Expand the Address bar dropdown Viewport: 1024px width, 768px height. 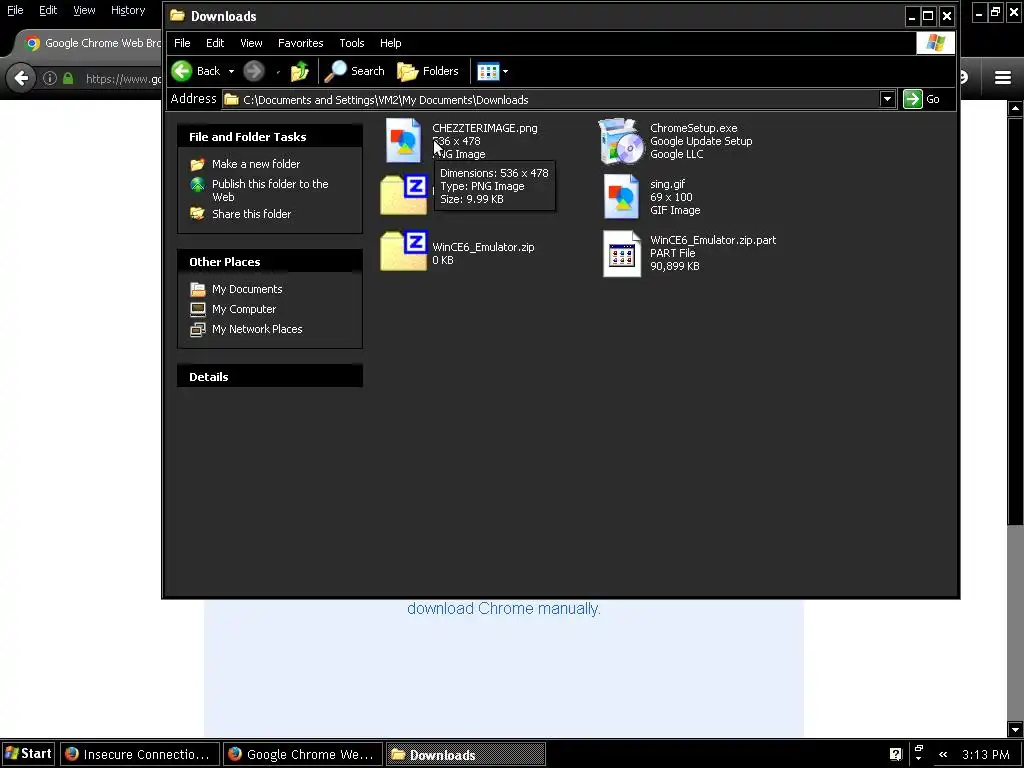pyautogui.click(x=887, y=99)
